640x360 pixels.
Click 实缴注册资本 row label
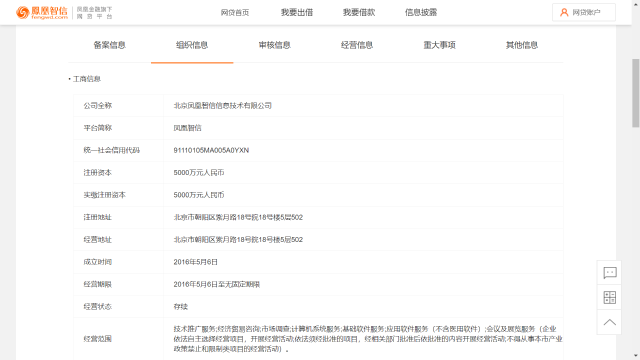pos(104,195)
